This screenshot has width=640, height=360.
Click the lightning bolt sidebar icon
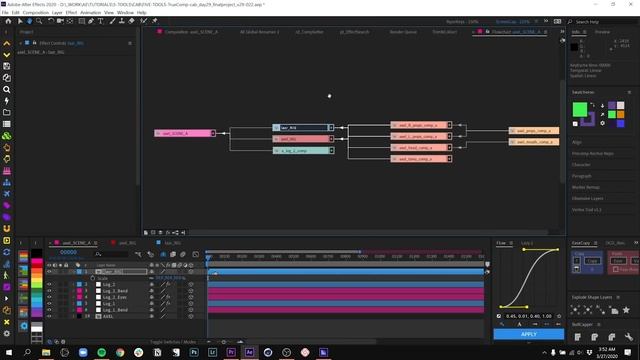click(x=7, y=101)
